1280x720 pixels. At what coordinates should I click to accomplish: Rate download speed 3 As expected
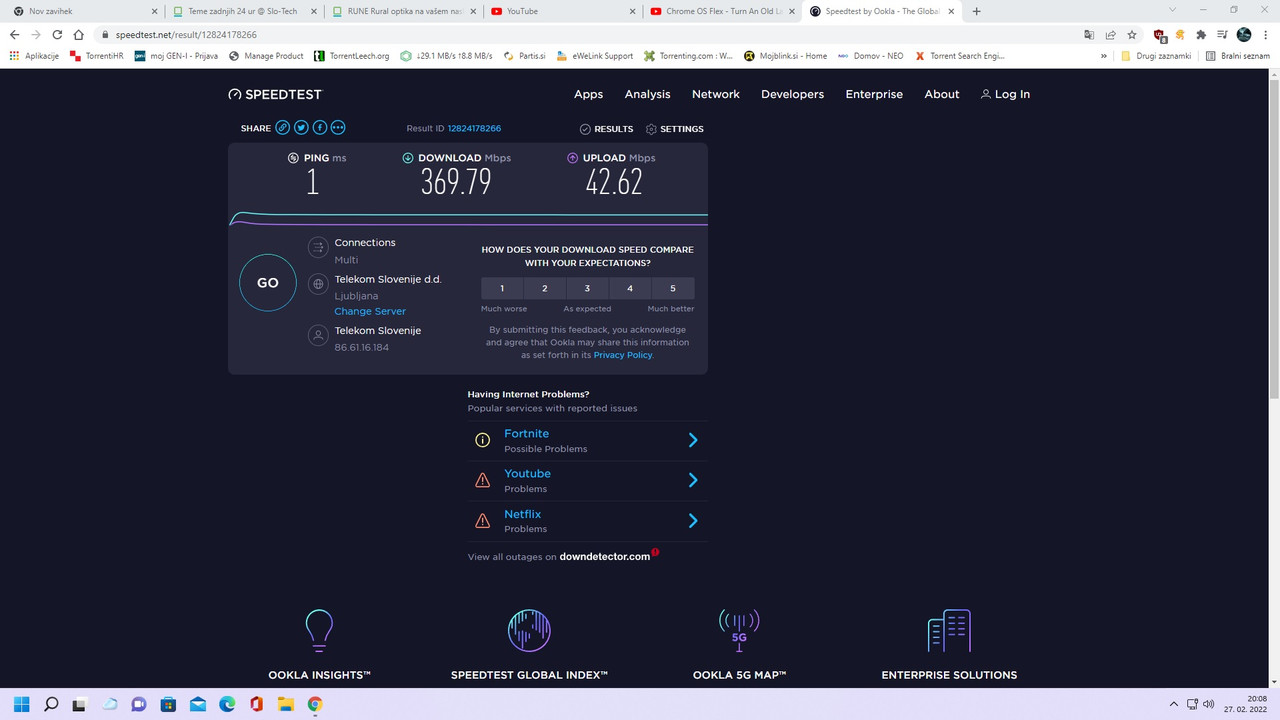tap(587, 288)
